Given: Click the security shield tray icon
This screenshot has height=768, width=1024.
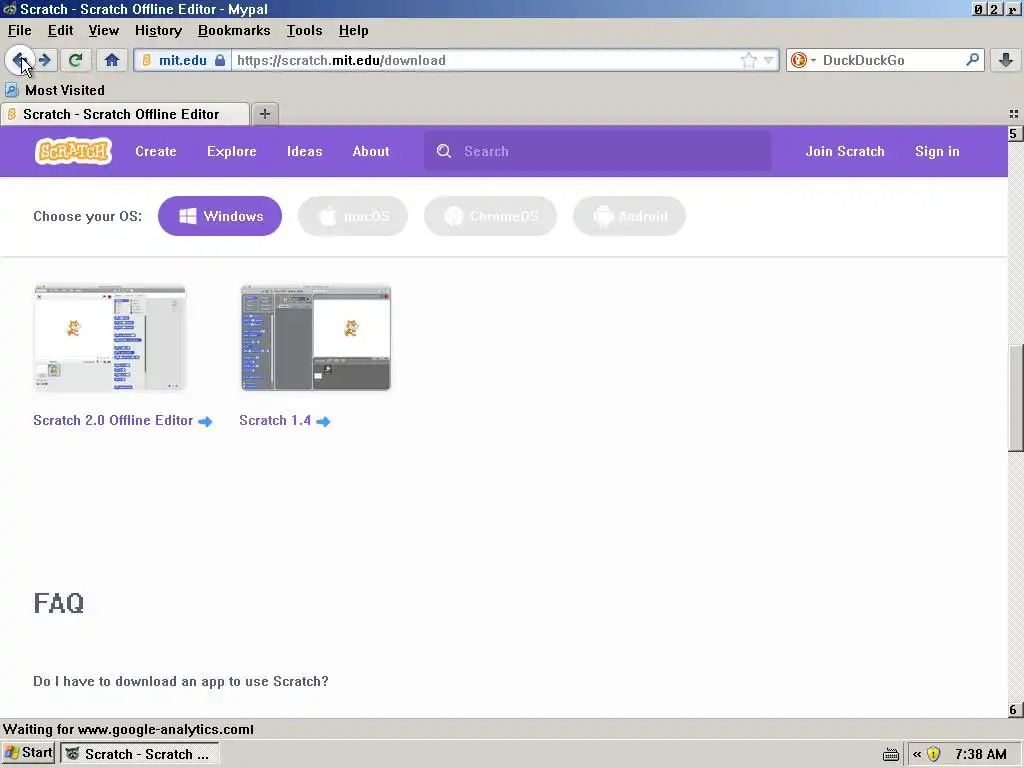Looking at the screenshot, I should (933, 754).
